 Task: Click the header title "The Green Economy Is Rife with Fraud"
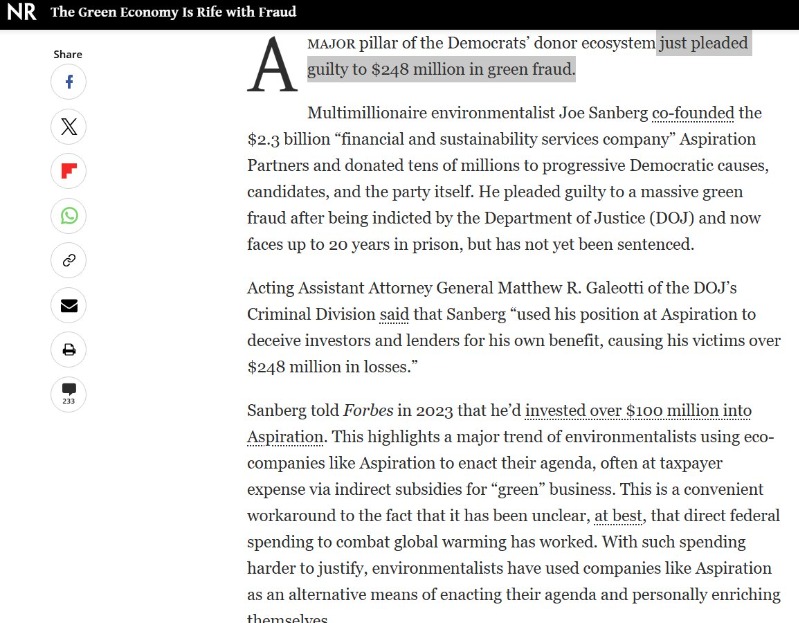click(x=173, y=13)
